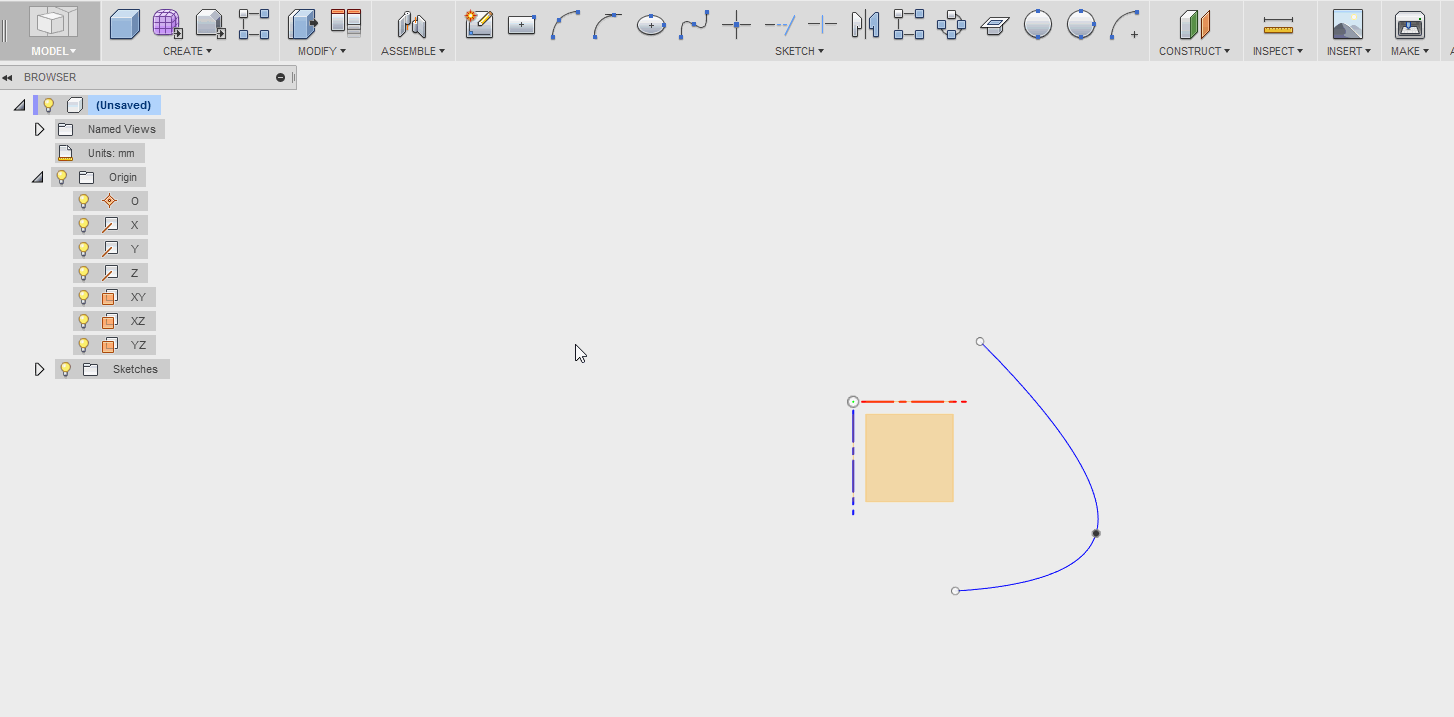
Task: Select the Sketch Point tool
Action: point(736,24)
